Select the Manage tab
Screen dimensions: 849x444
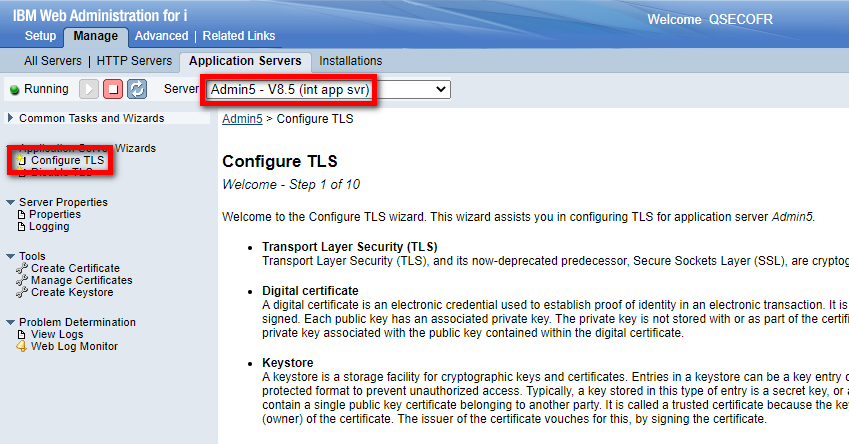coord(96,36)
